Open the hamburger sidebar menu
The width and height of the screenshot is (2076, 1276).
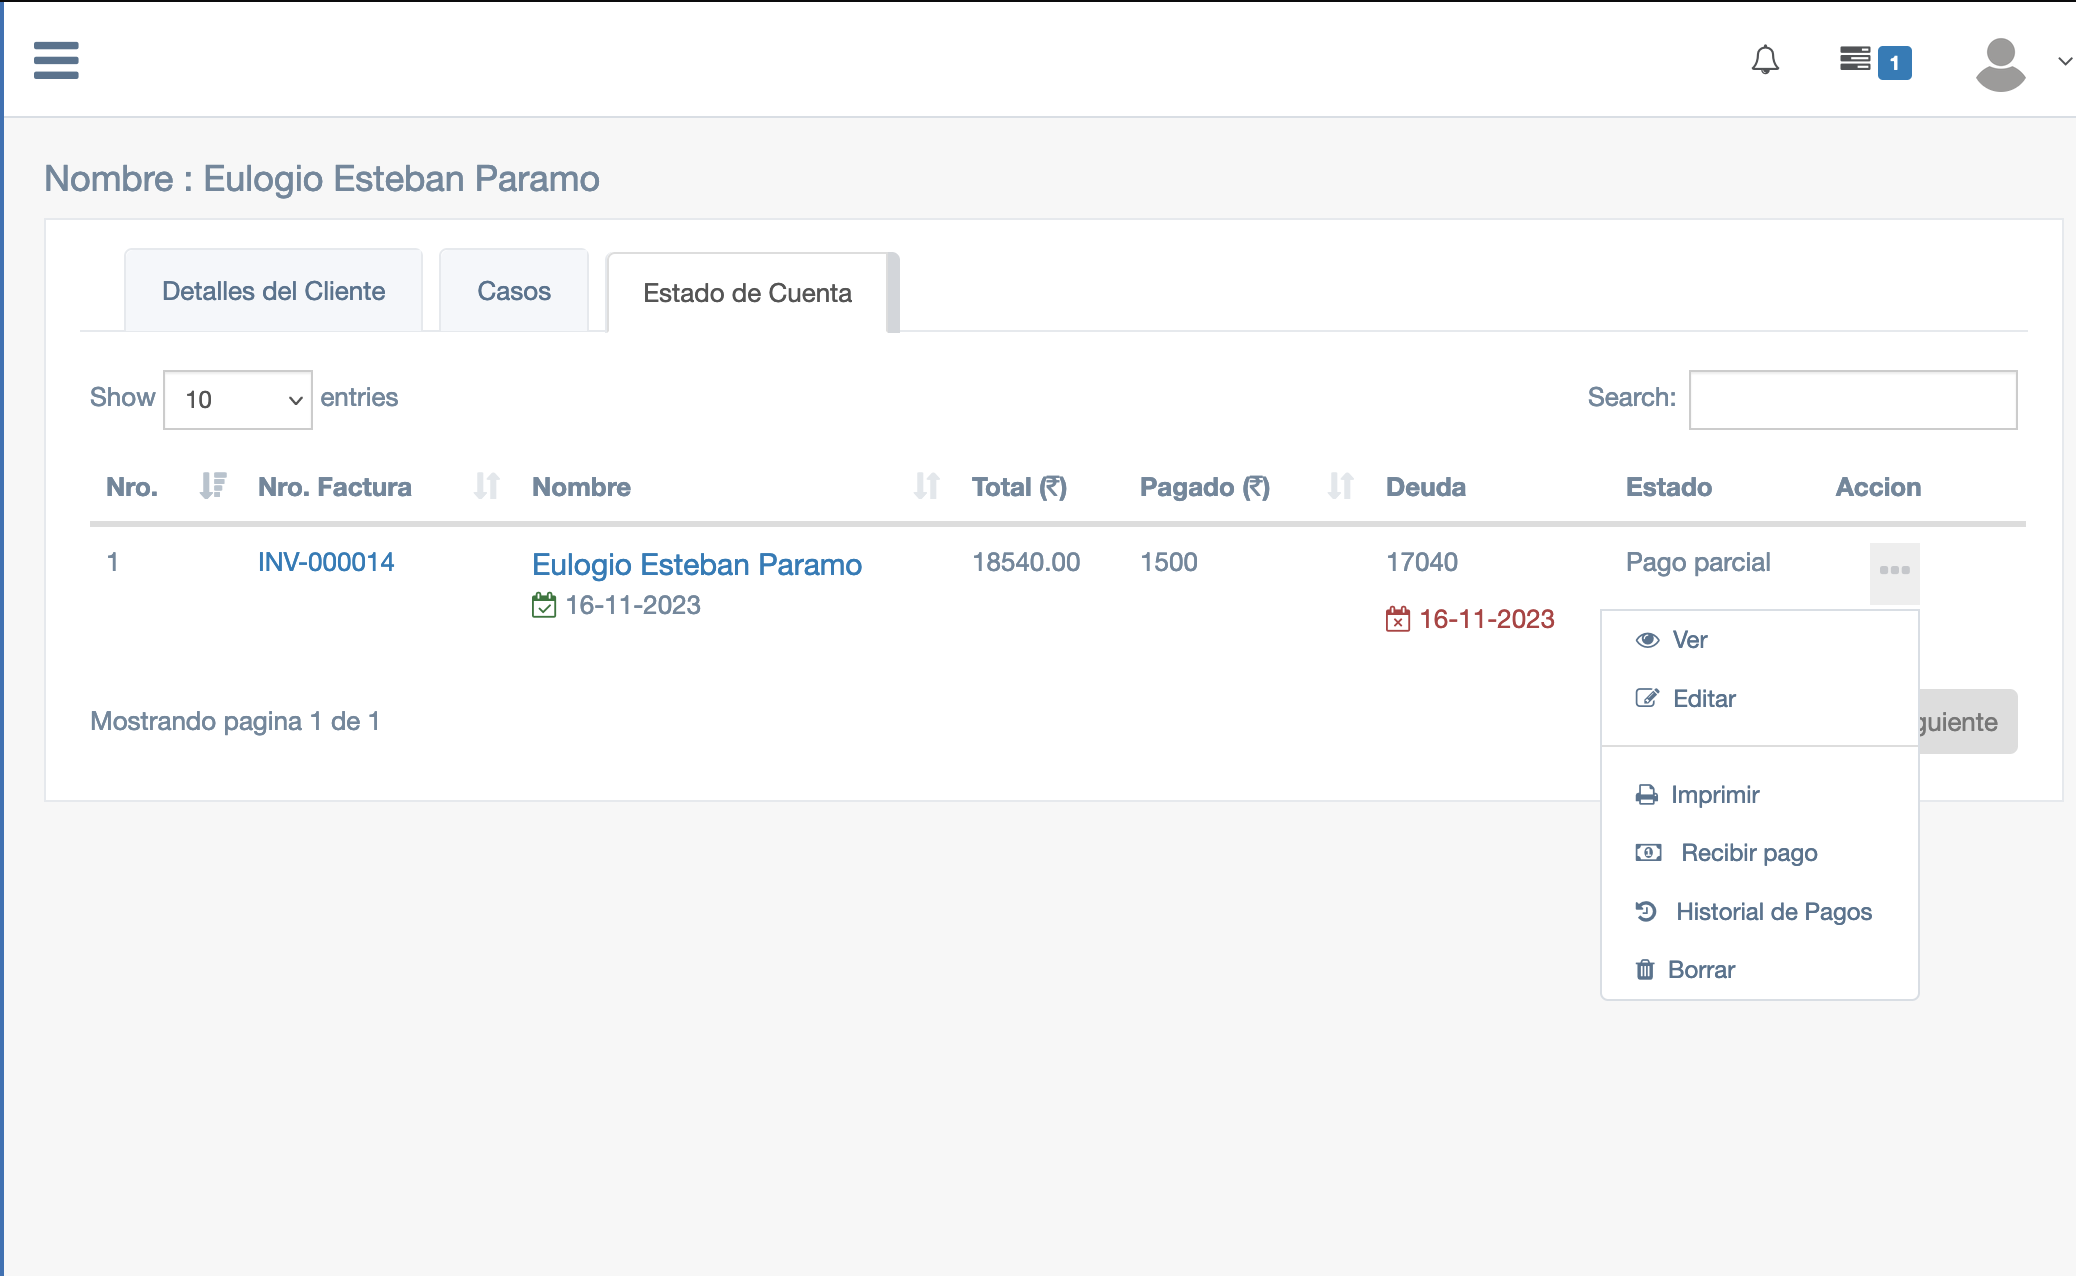point(56,60)
